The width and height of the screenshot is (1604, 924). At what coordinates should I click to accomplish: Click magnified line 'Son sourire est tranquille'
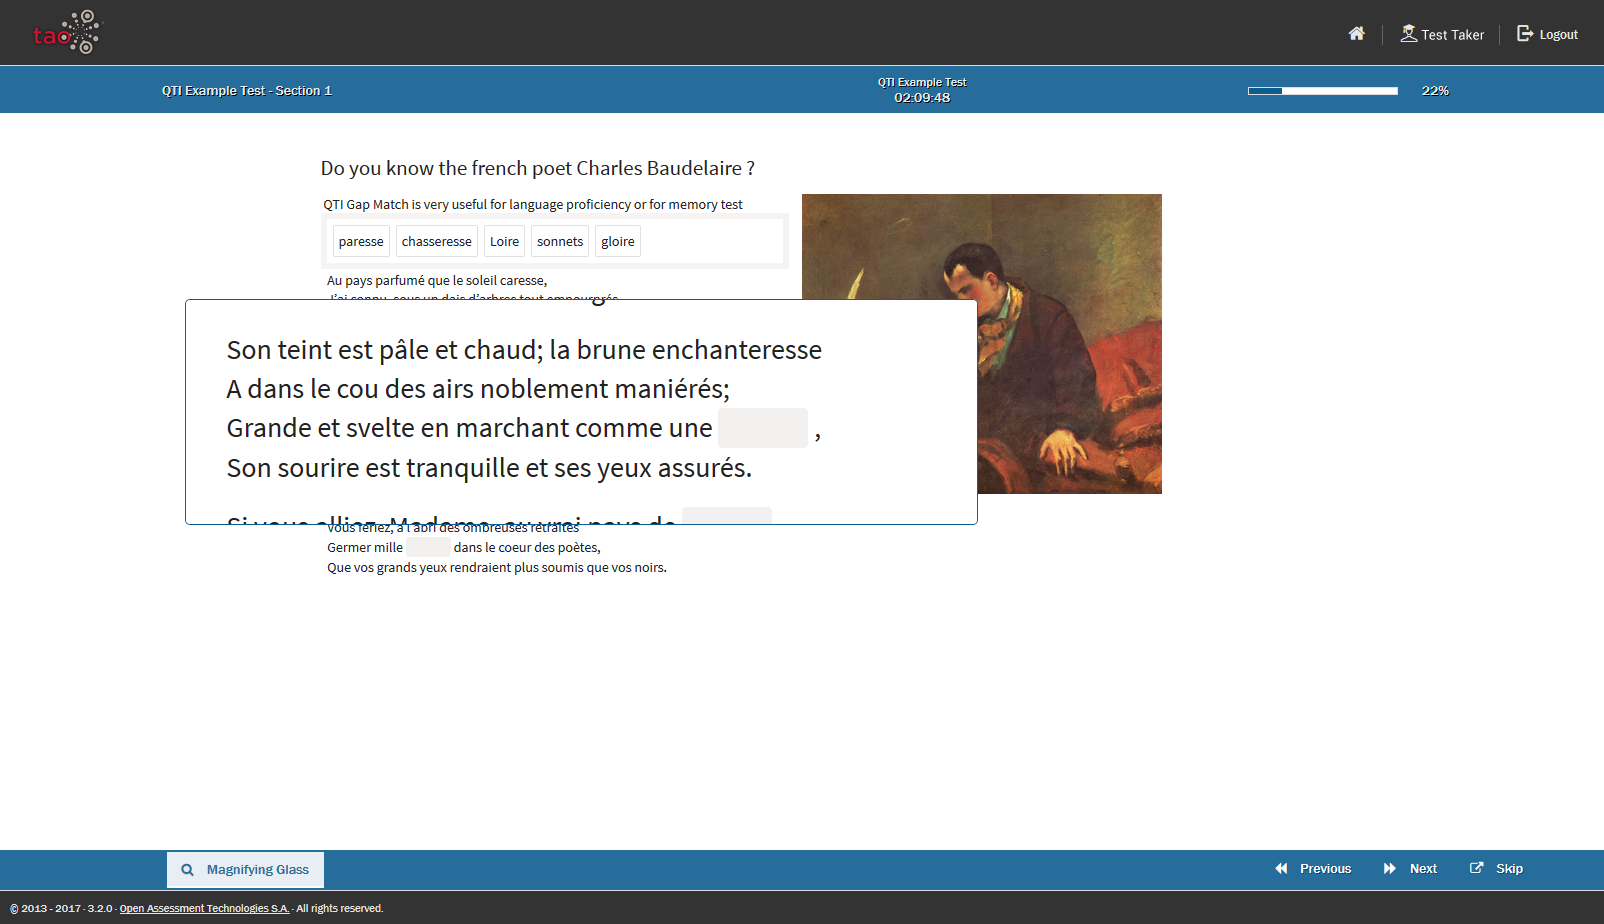click(x=489, y=468)
